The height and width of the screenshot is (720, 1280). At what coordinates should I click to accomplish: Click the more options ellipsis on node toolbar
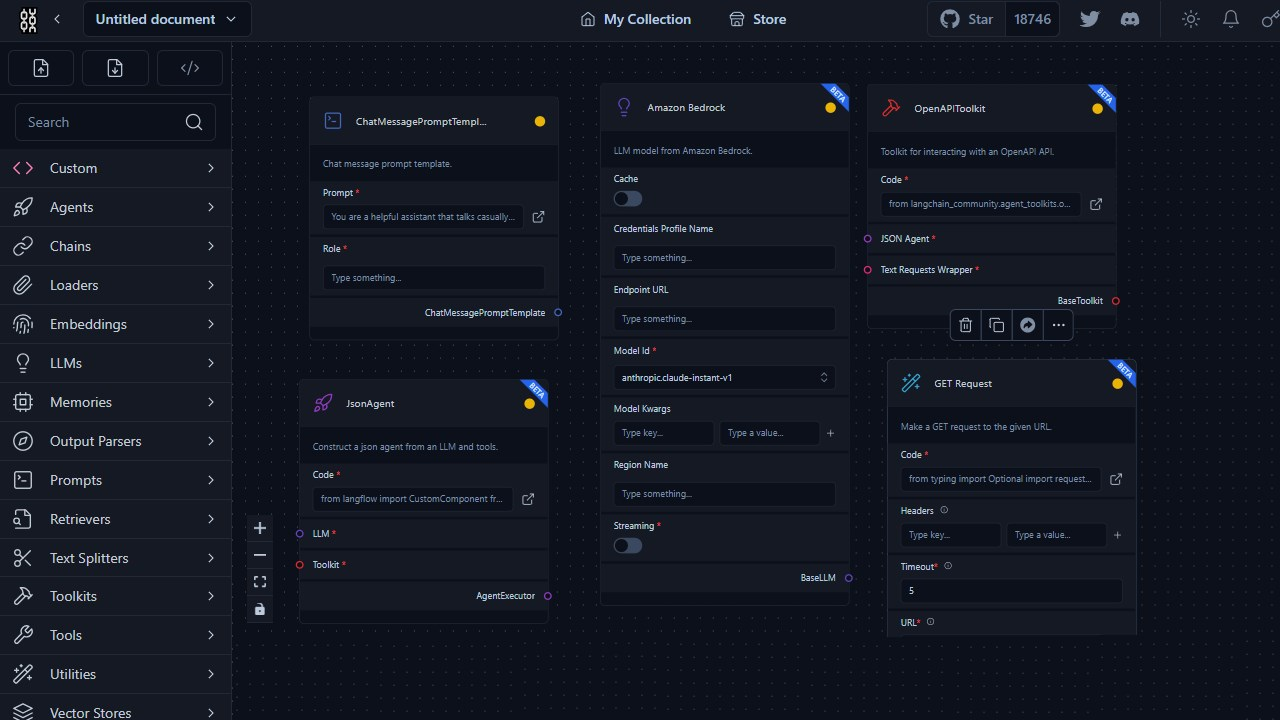(x=1058, y=325)
